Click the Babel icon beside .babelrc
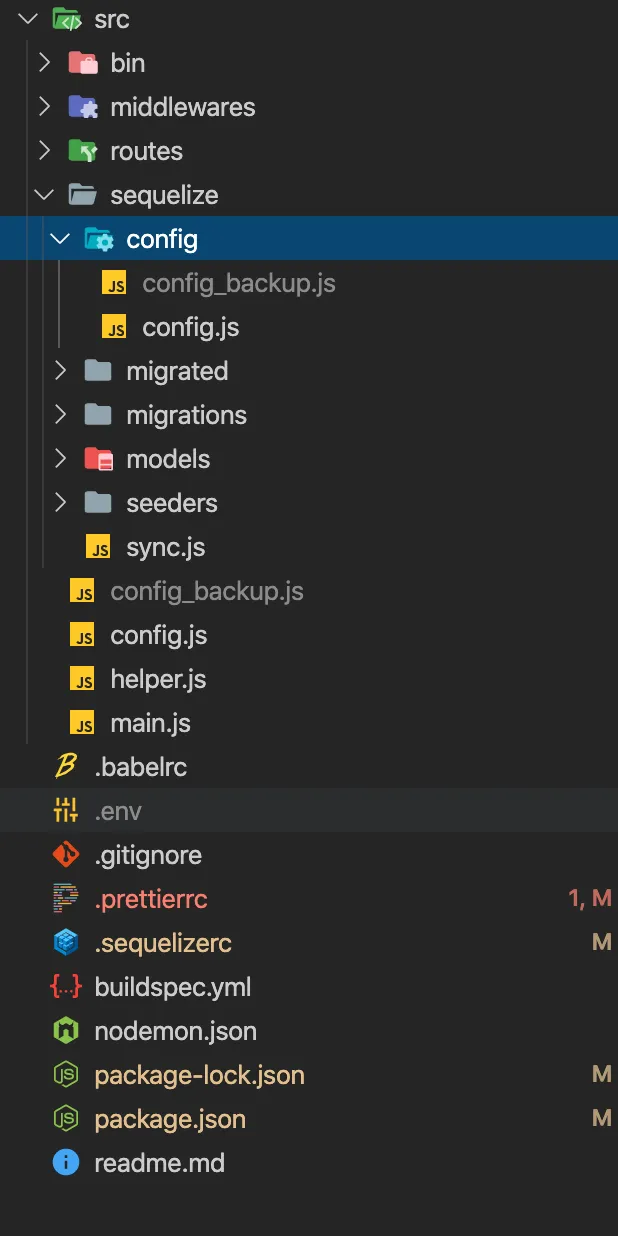Image resolution: width=618 pixels, height=1236 pixels. pyautogui.click(x=66, y=767)
